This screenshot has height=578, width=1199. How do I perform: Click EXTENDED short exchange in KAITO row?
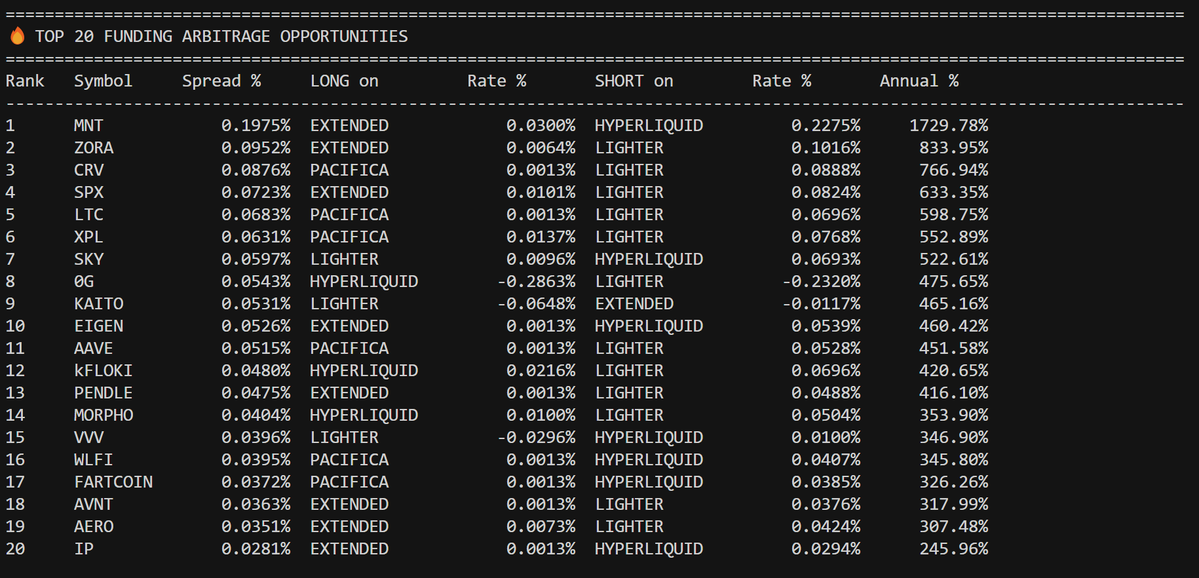[634, 304]
